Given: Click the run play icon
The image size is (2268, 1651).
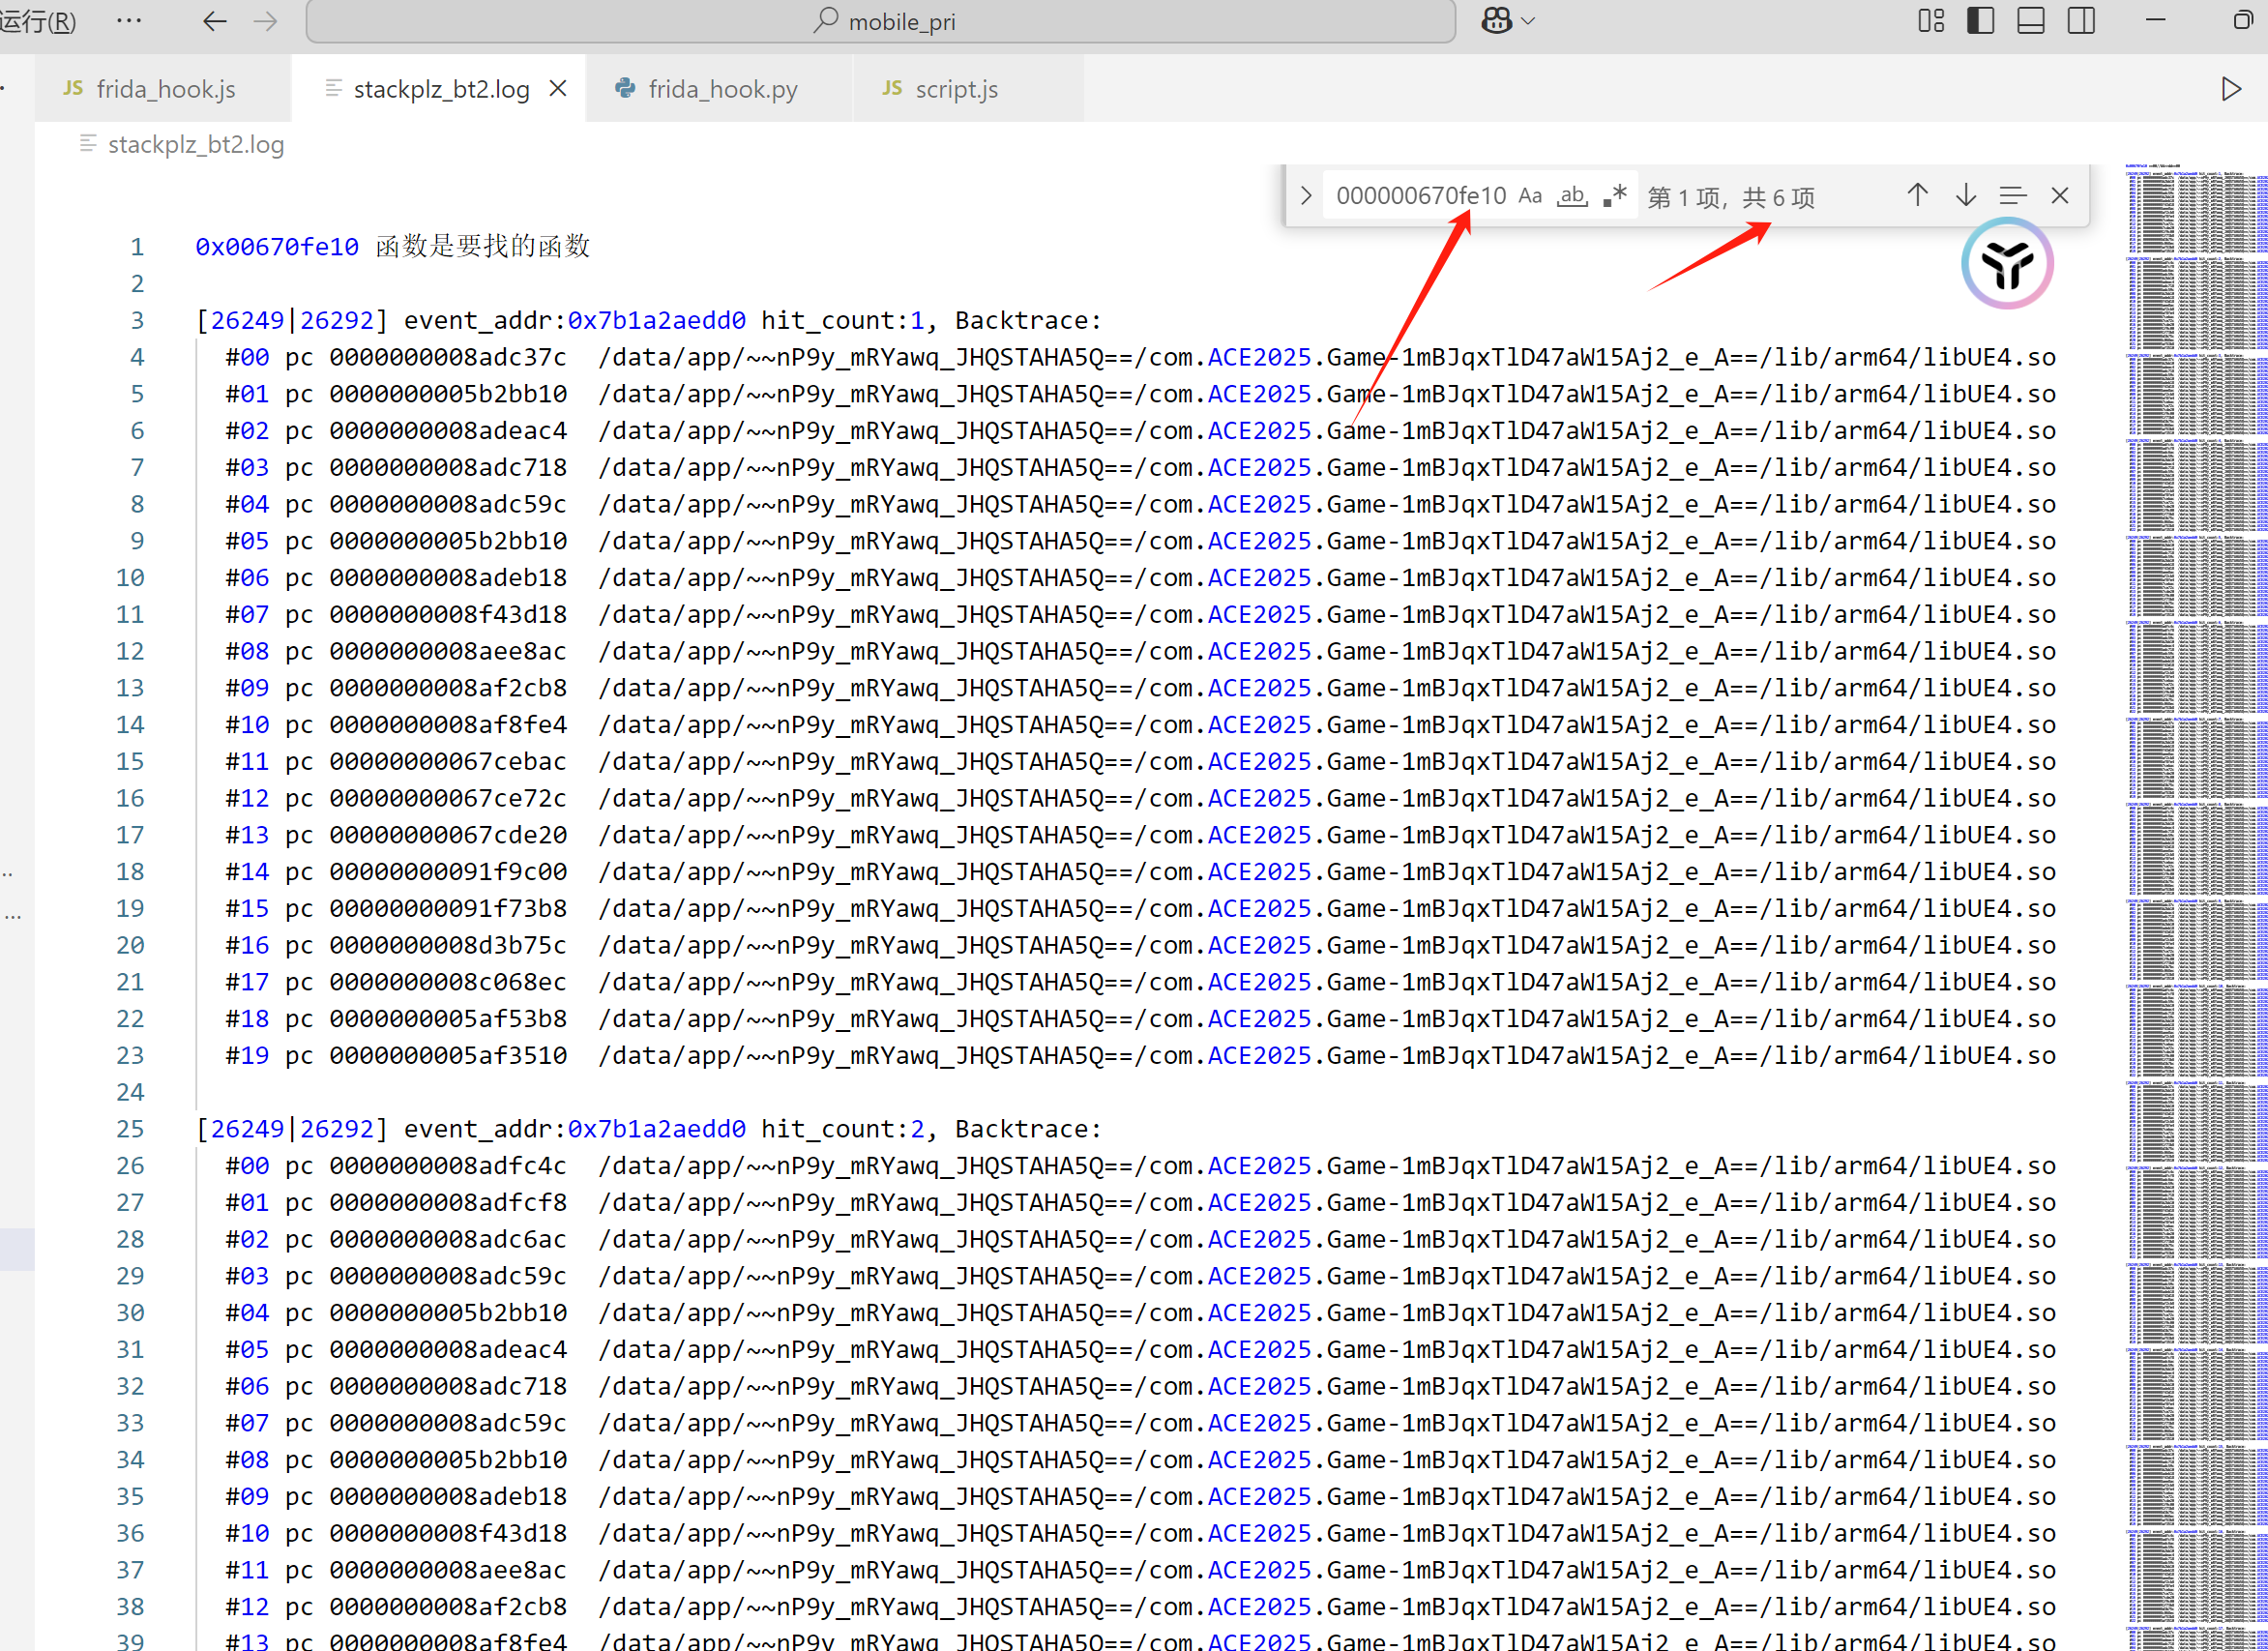Looking at the screenshot, I should [2231, 89].
